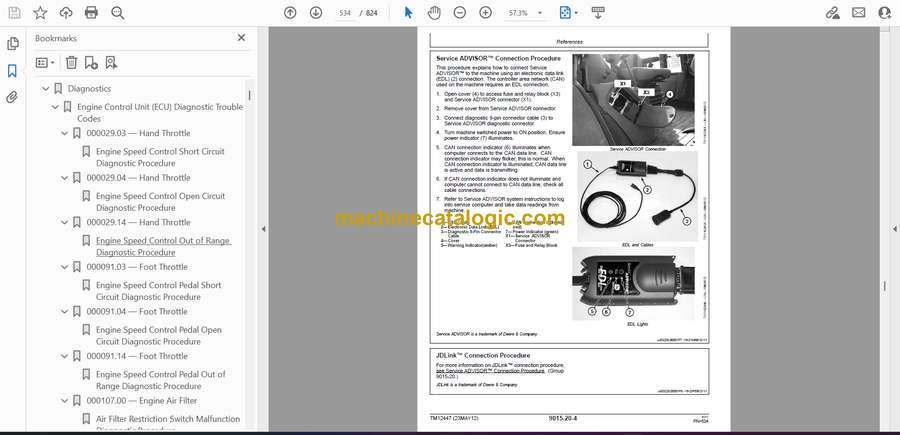Collapse Engine Control Unit Diagnostic Trouble Codes
This screenshot has height=435, width=900.
coord(56,107)
